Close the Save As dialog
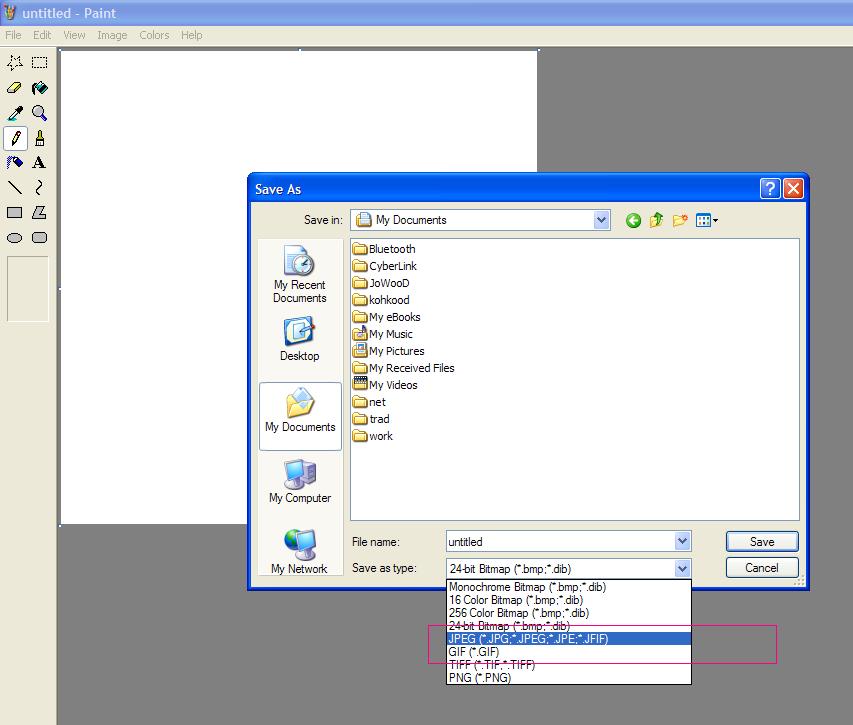The image size is (853, 725). (x=794, y=189)
